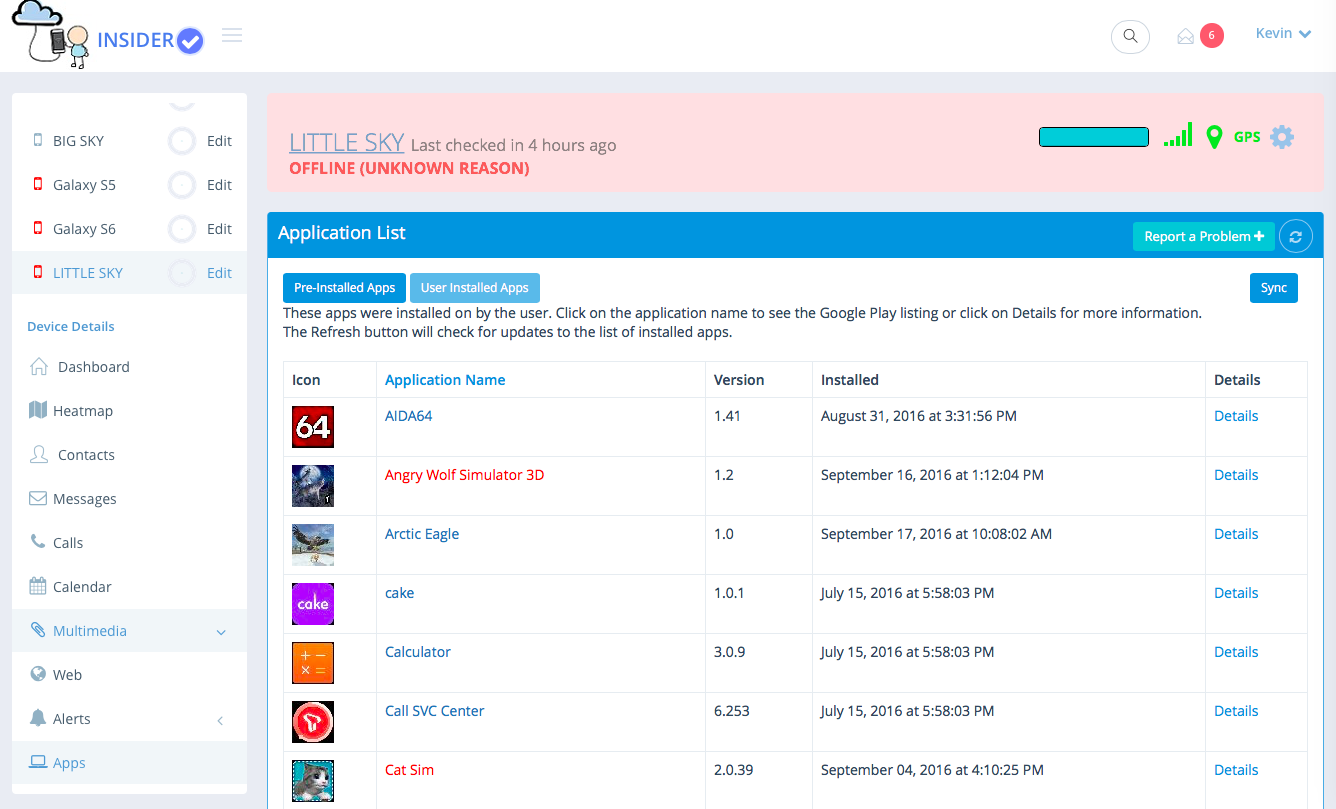Sort by Application Name column header
This screenshot has height=809, width=1336.
[x=445, y=380]
